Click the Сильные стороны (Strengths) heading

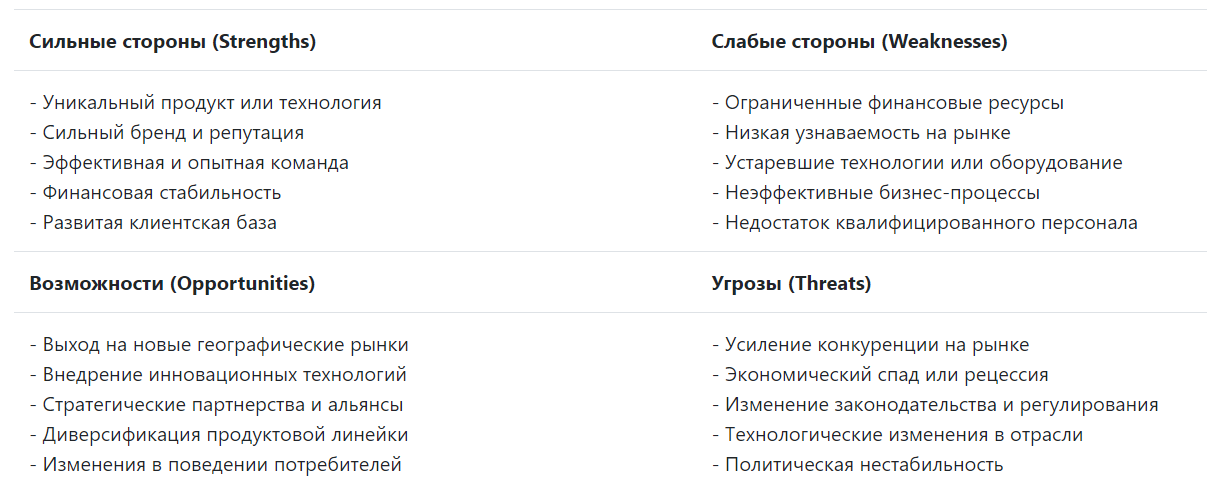tap(172, 42)
